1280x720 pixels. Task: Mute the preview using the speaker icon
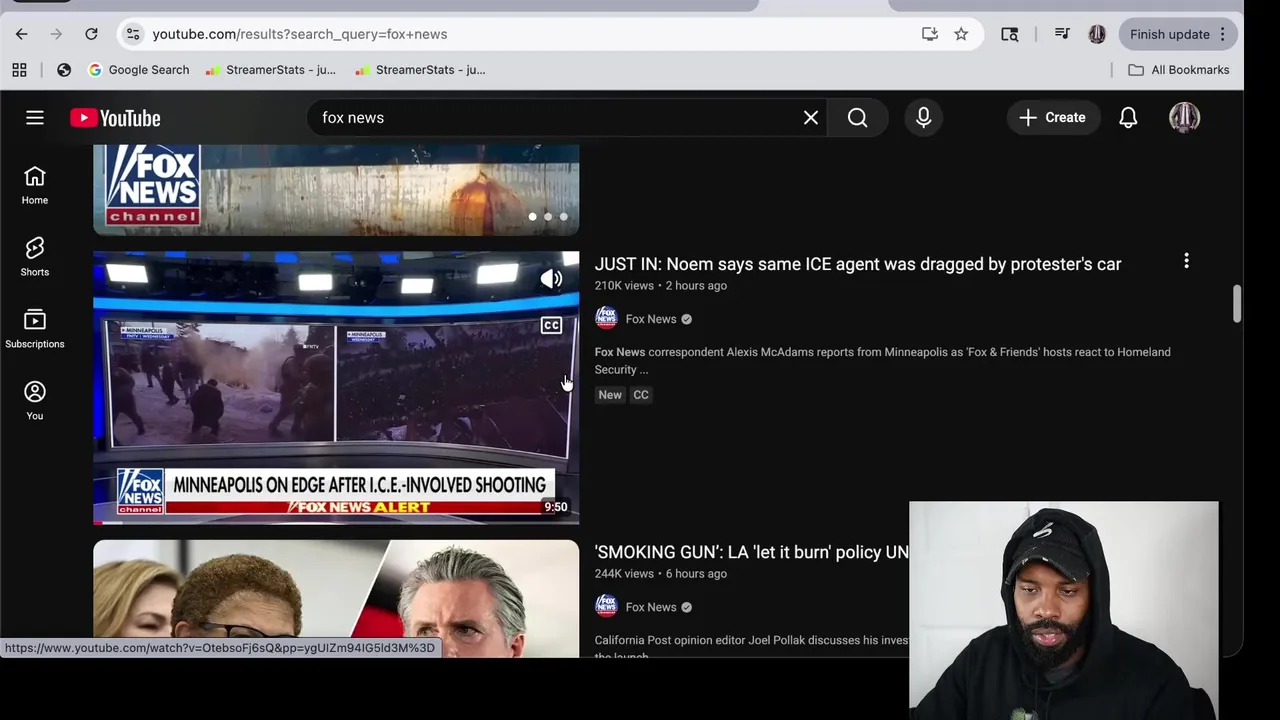pyautogui.click(x=551, y=279)
